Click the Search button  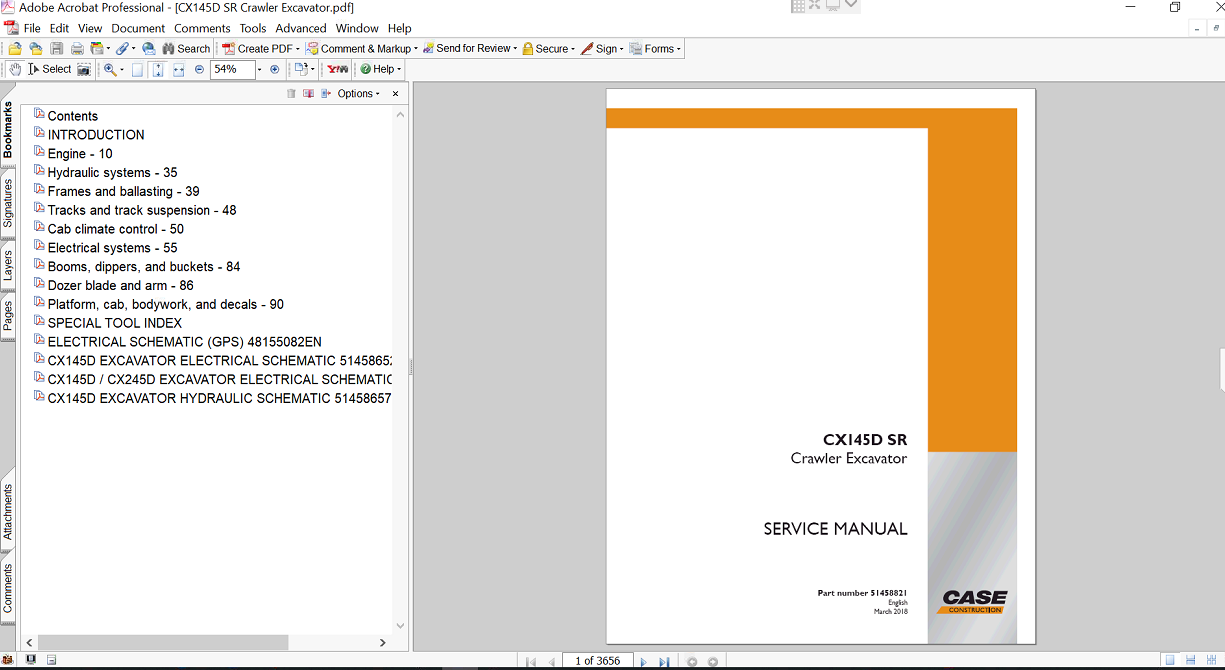tap(184, 48)
